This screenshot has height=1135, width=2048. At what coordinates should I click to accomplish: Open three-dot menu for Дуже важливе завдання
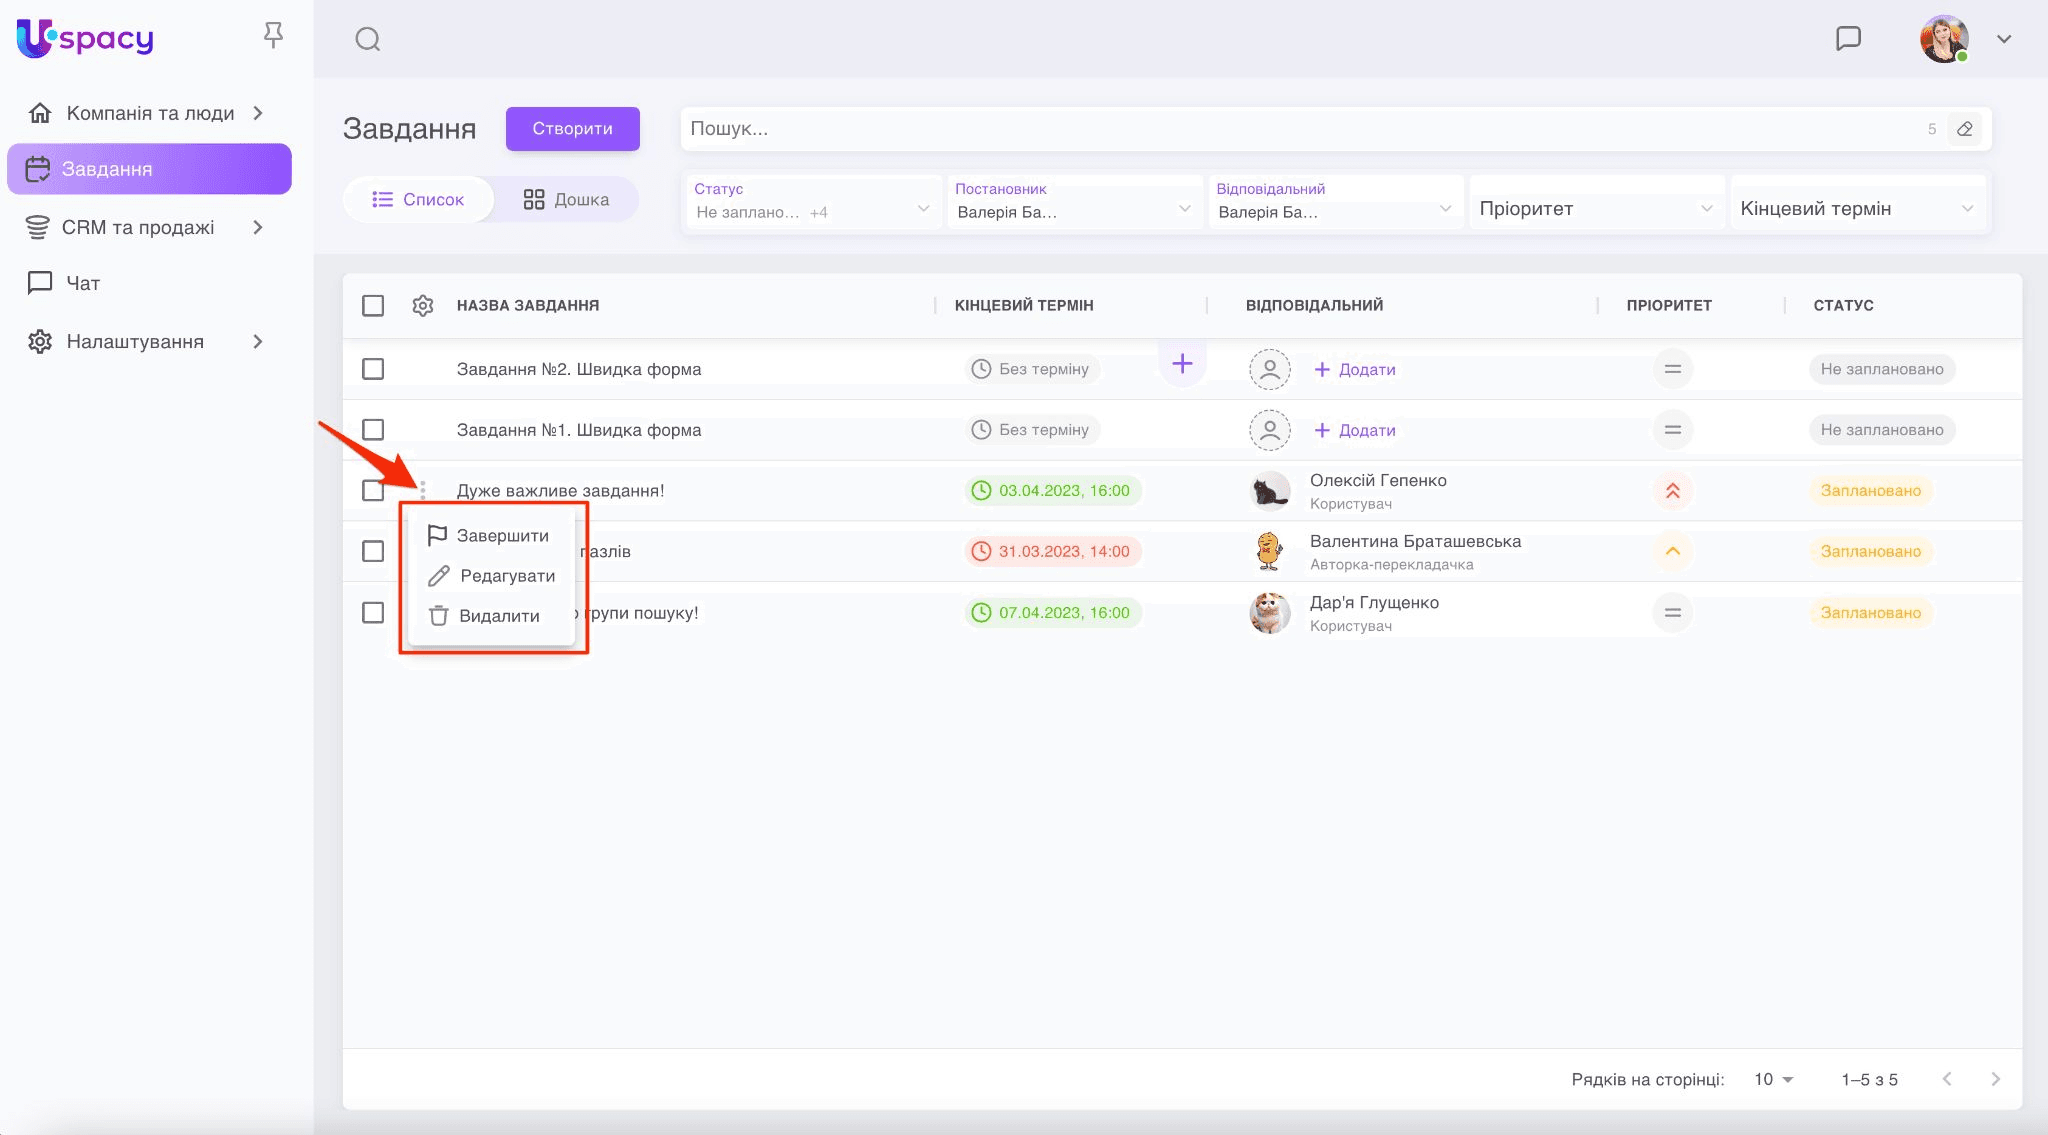coord(423,490)
